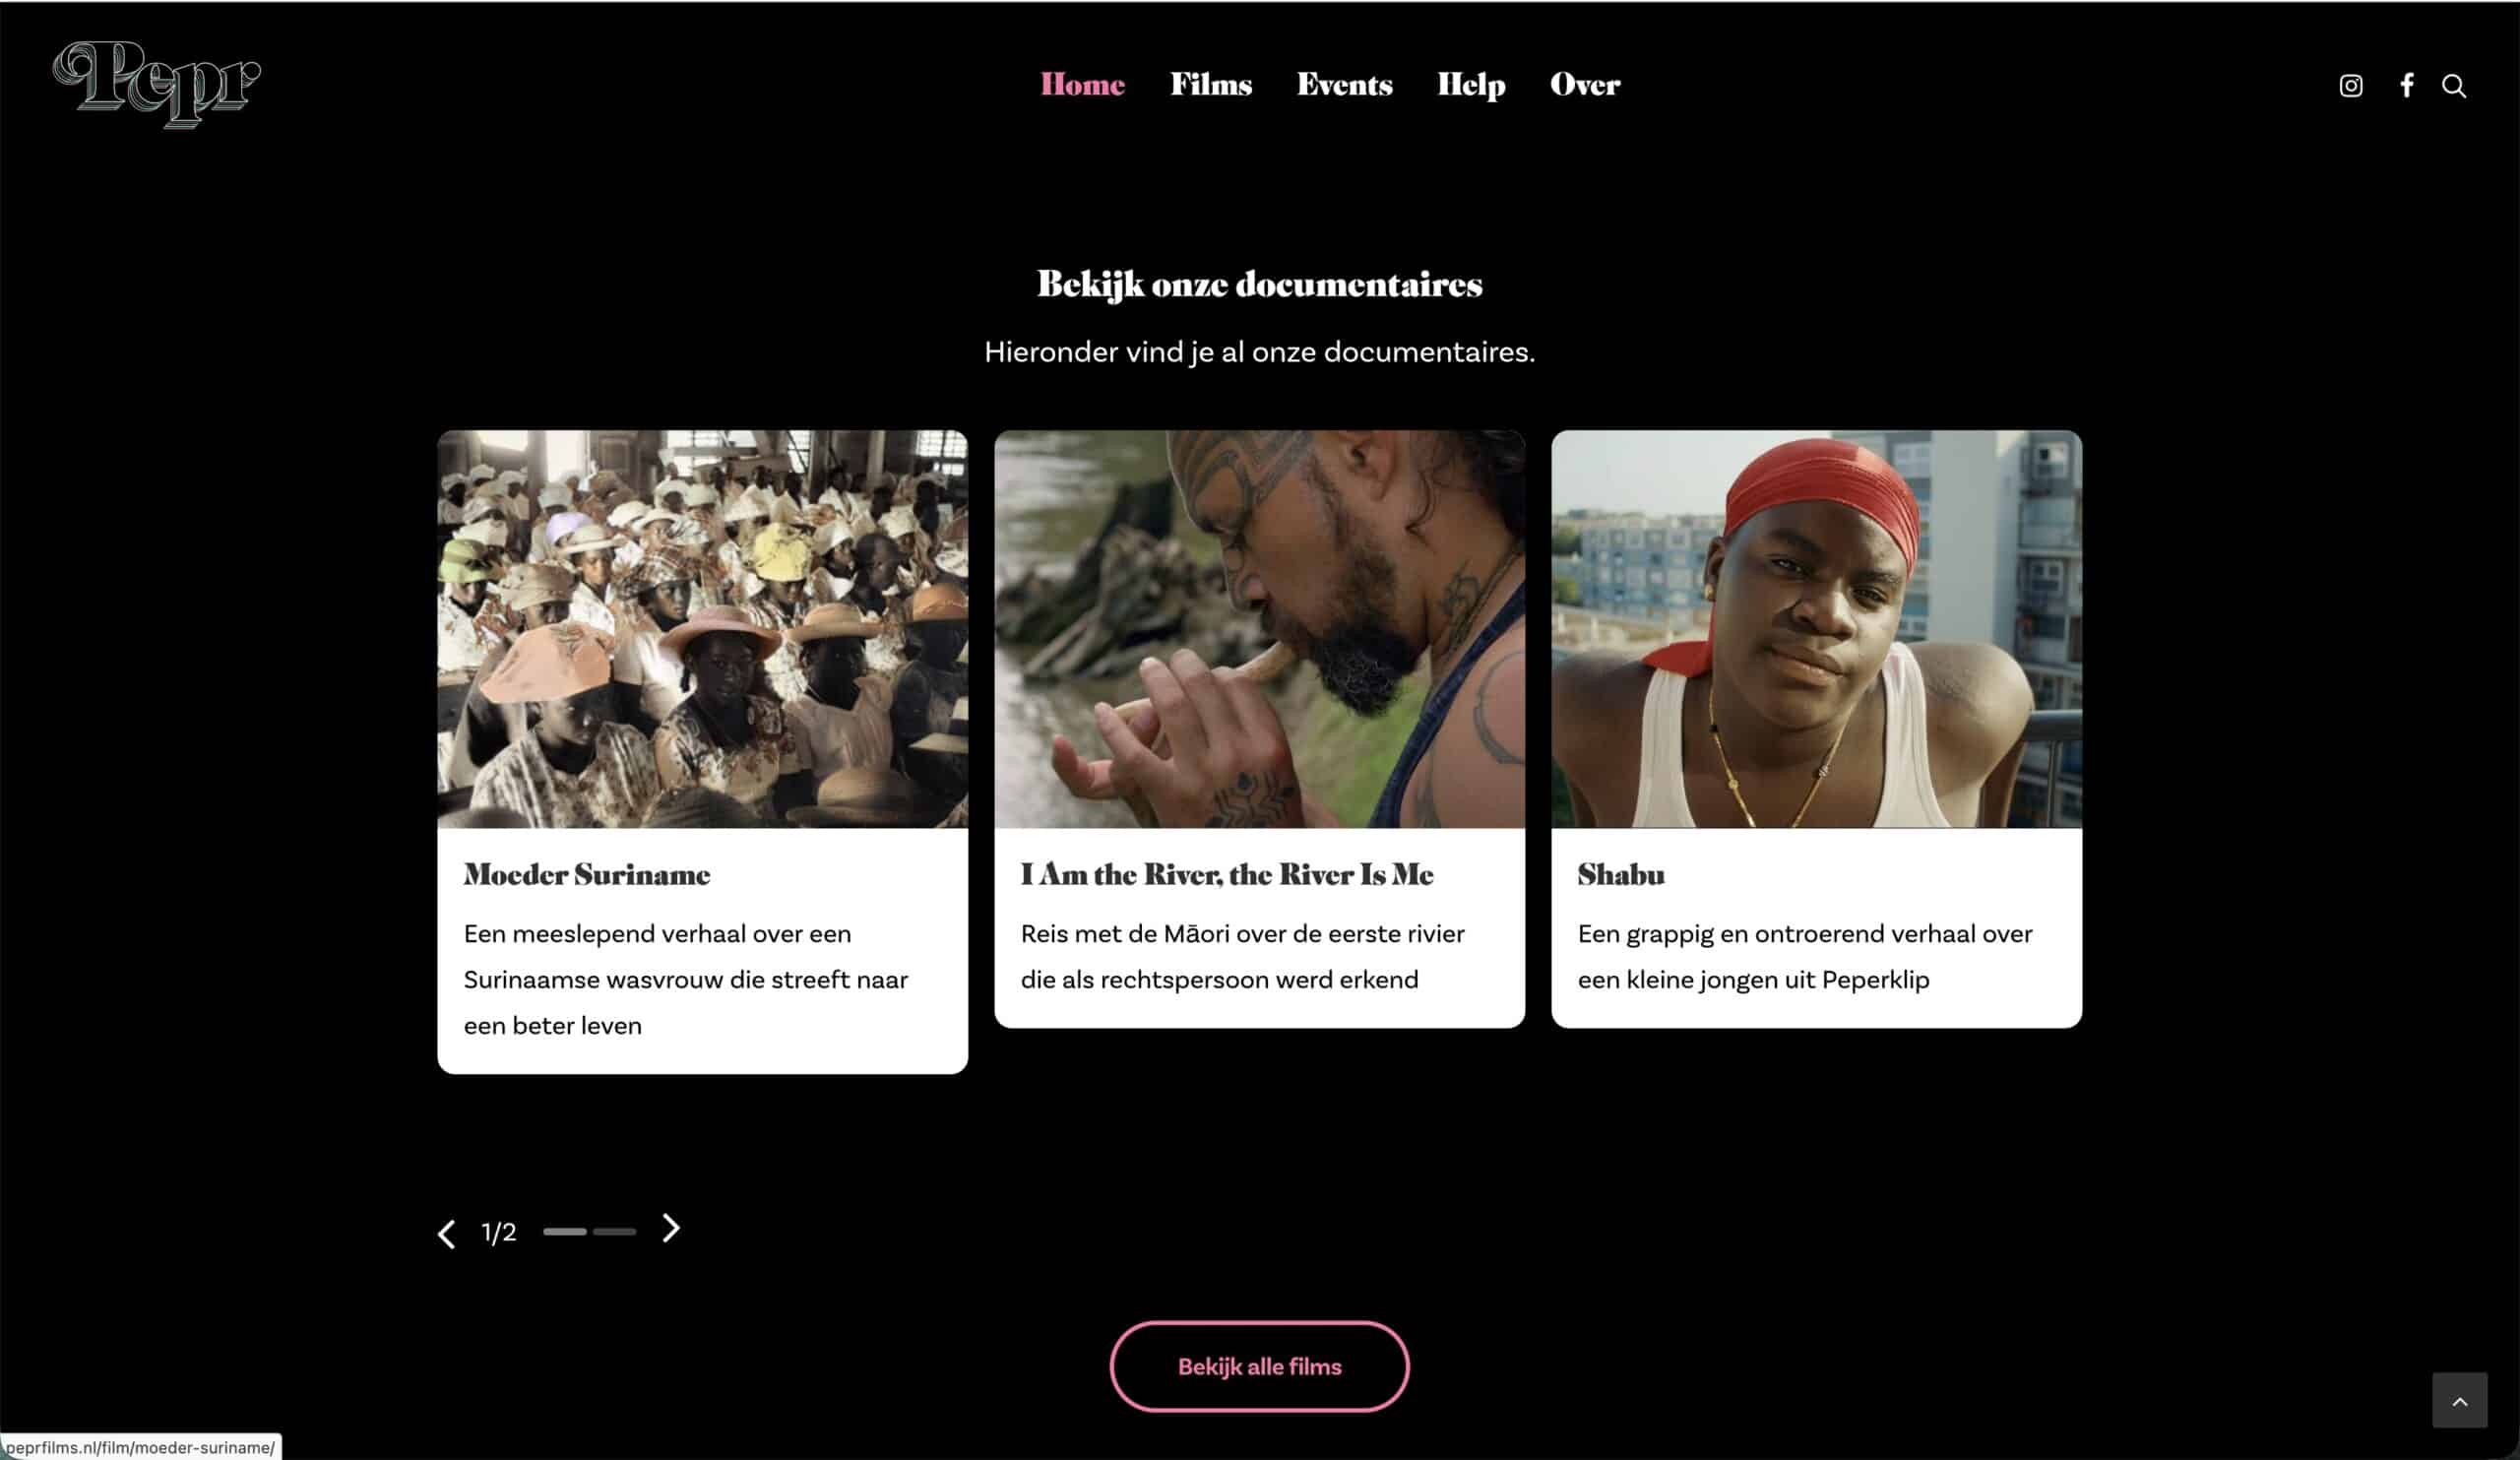Click the Bekijk alle films button
The image size is (2520, 1460).
1259,1366
